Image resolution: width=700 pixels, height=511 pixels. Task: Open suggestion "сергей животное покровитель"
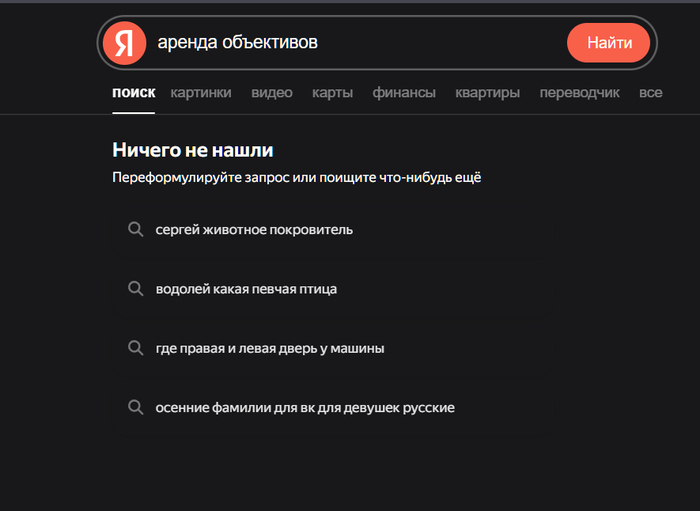pyautogui.click(x=254, y=230)
